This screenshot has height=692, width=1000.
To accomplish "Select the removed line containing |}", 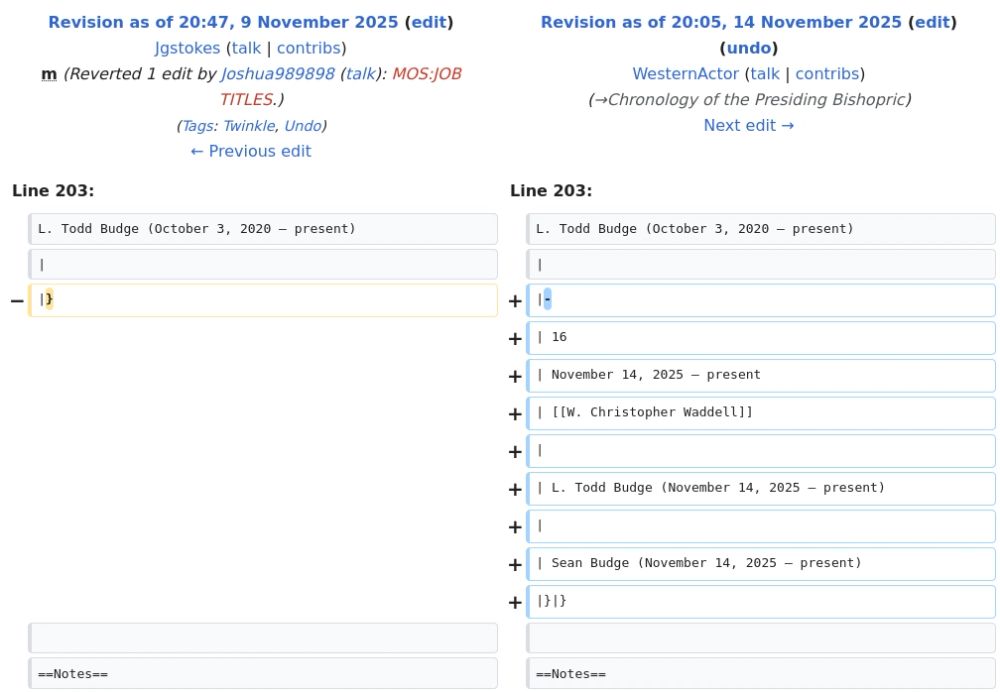I will 263,299.
